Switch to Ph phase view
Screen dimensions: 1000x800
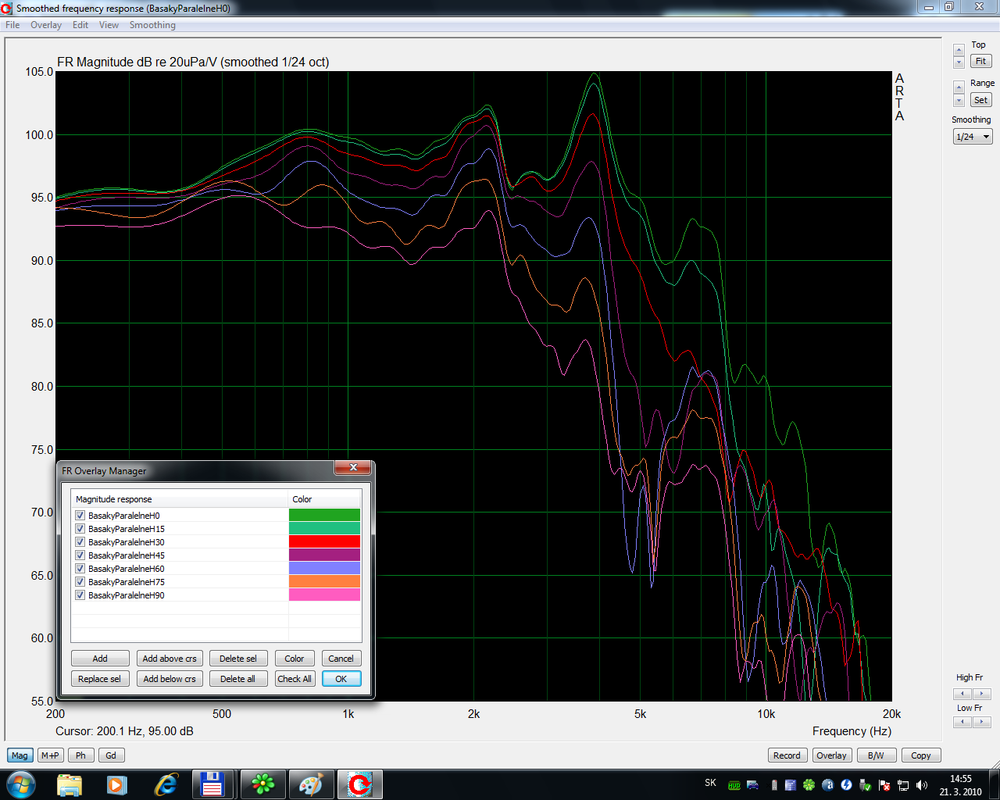(x=80, y=755)
